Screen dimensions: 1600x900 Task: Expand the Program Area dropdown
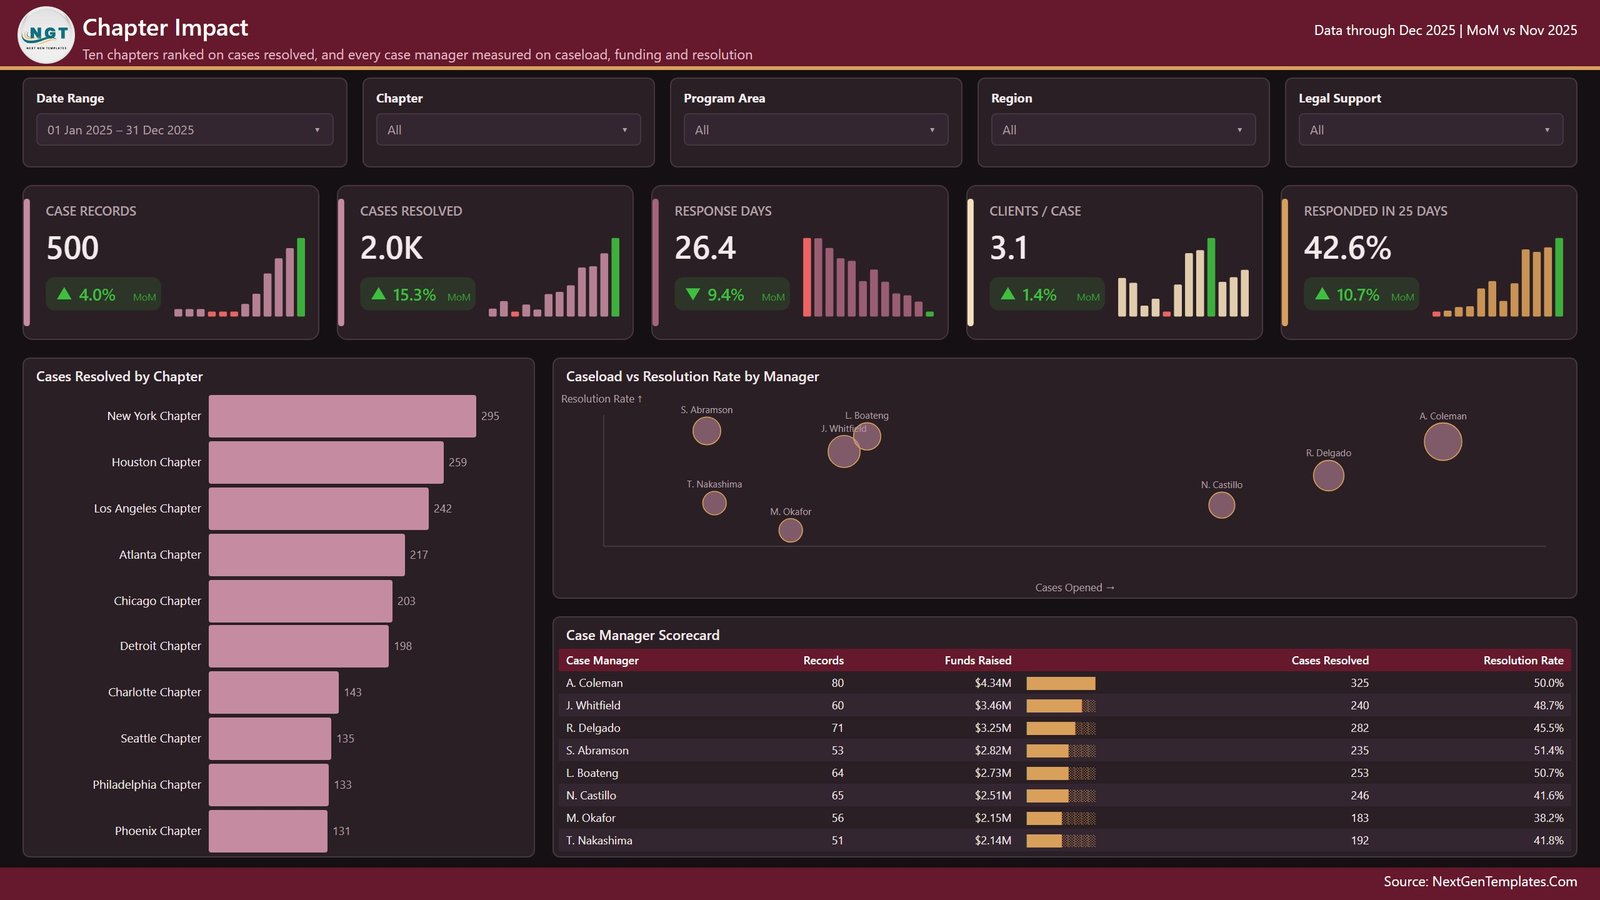[816, 130]
